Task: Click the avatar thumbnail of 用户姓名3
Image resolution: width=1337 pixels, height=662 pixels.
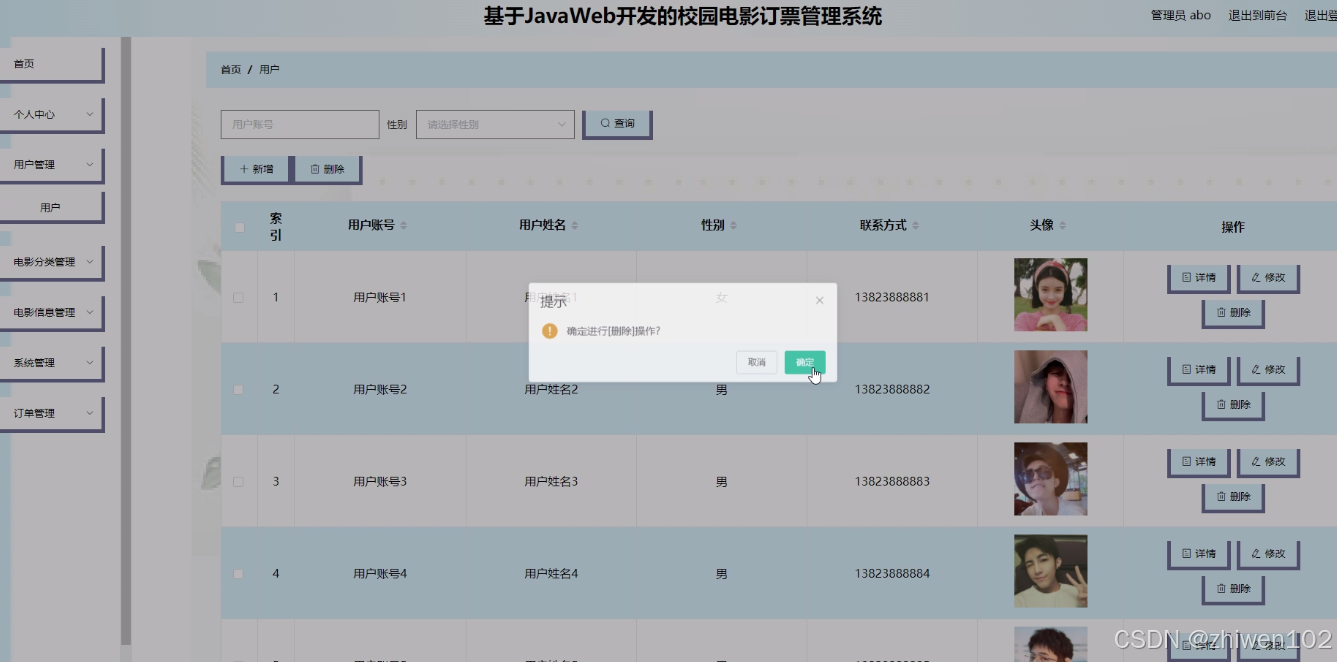Action: pos(1050,478)
